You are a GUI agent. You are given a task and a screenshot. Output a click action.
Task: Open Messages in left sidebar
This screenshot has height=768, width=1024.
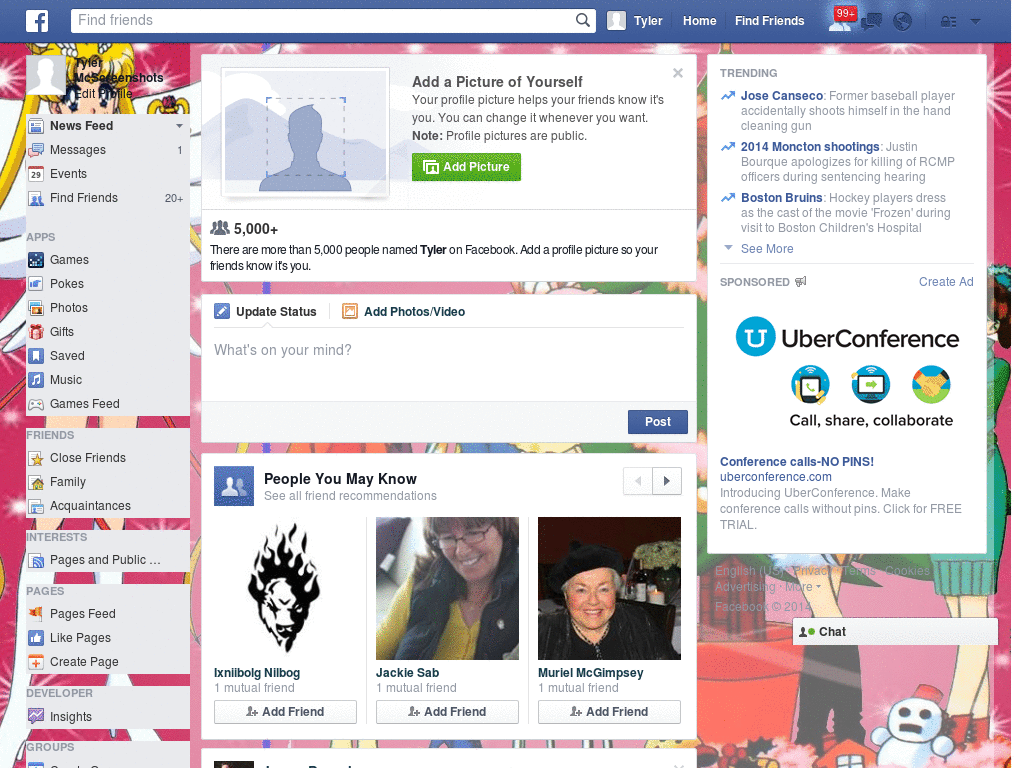[x=108, y=150]
